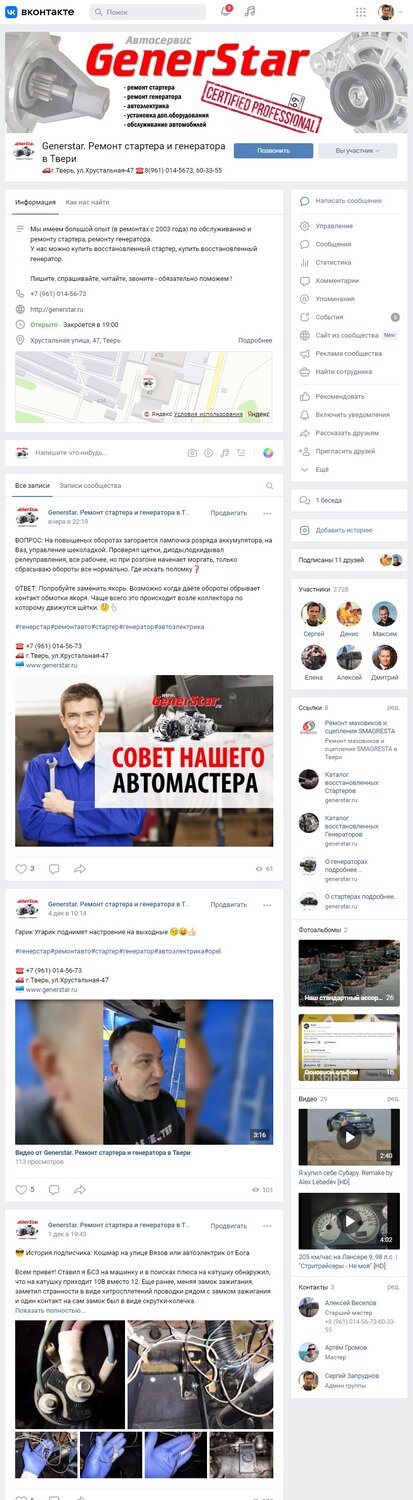Open the colorful post theme circle
Screen dimensions: 413x1500
pyautogui.click(x=268, y=453)
